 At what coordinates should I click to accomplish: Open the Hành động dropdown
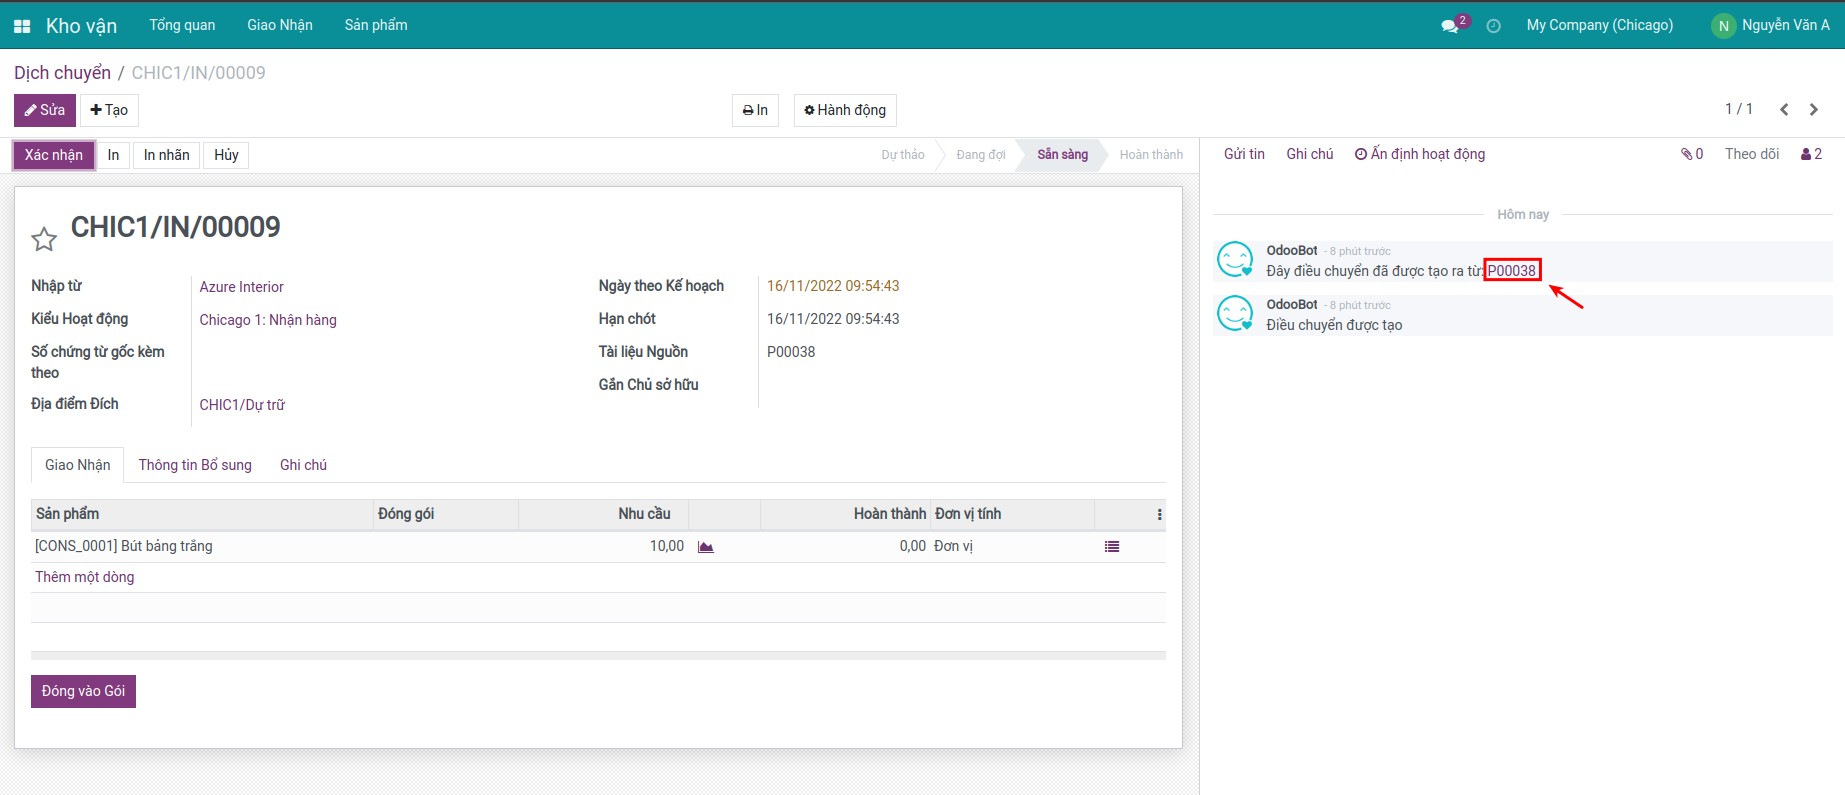point(845,110)
